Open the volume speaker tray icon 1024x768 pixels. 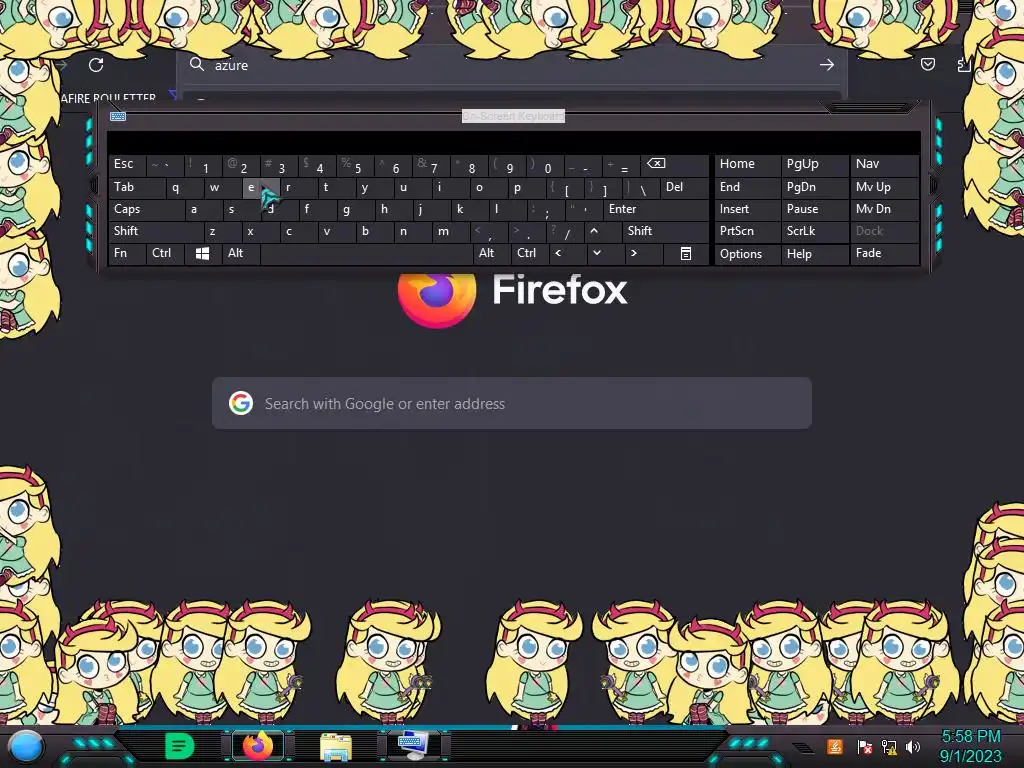pyautogui.click(x=912, y=747)
